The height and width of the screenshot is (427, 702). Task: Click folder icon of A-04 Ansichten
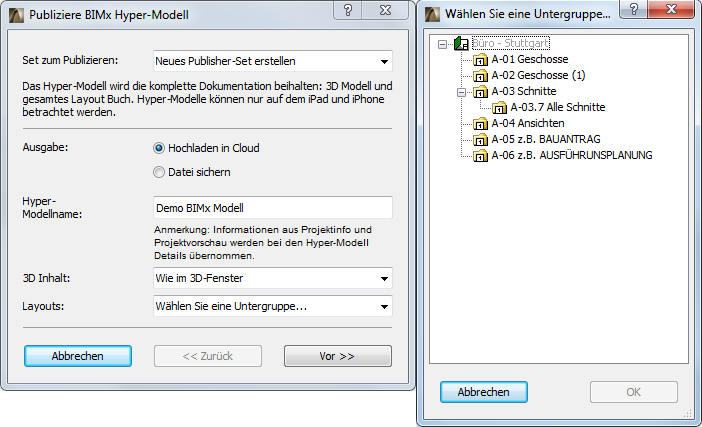[x=480, y=124]
